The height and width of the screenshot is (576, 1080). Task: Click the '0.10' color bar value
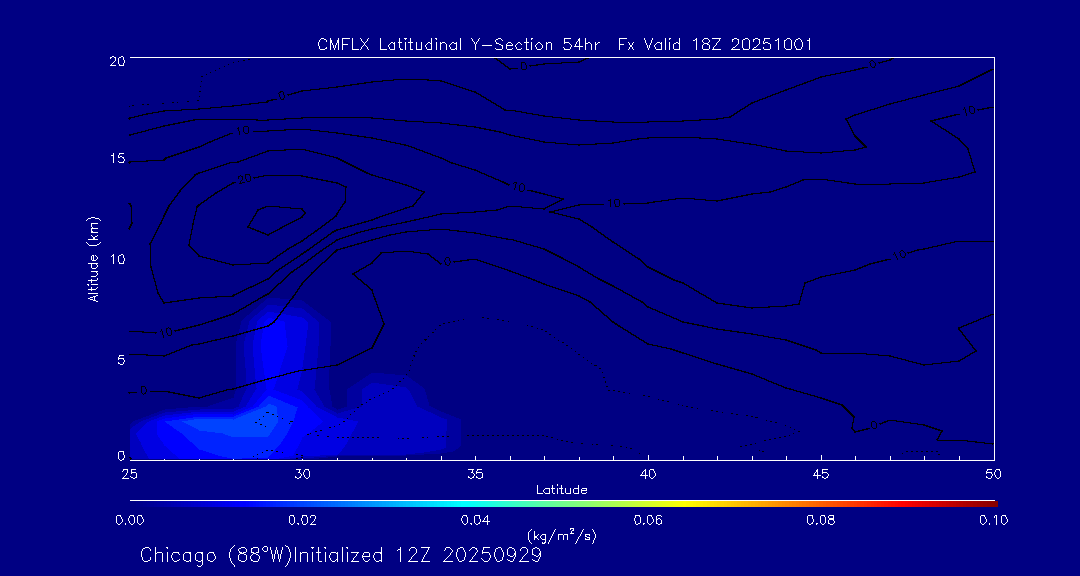994,520
